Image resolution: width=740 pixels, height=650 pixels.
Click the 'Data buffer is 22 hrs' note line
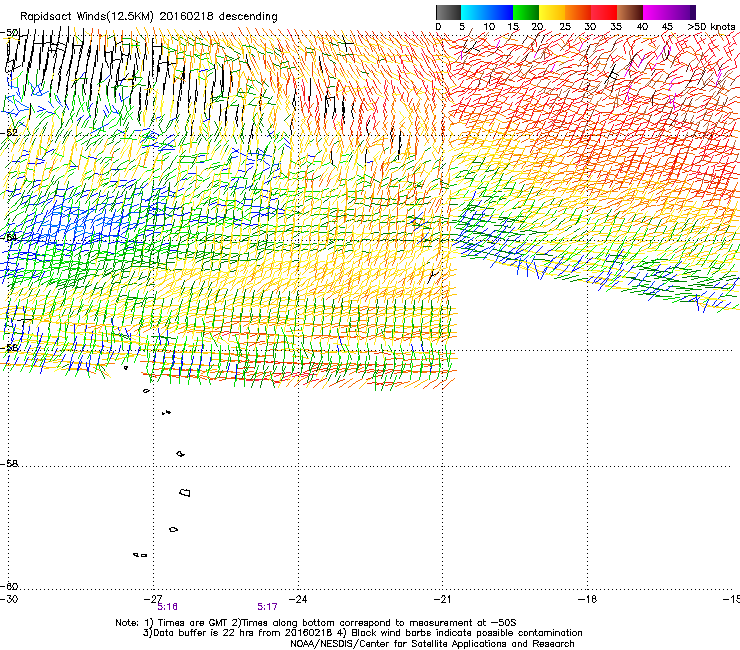click(x=362, y=633)
